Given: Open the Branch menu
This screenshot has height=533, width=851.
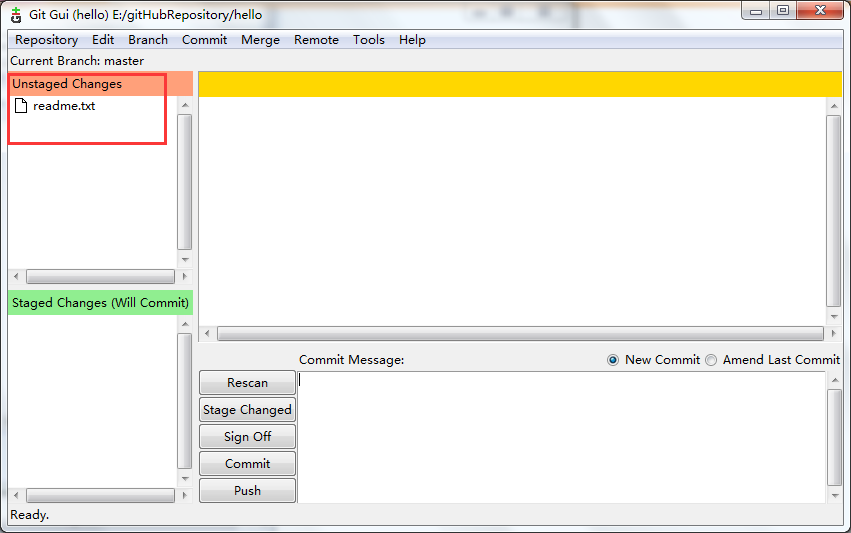Looking at the screenshot, I should coord(148,40).
